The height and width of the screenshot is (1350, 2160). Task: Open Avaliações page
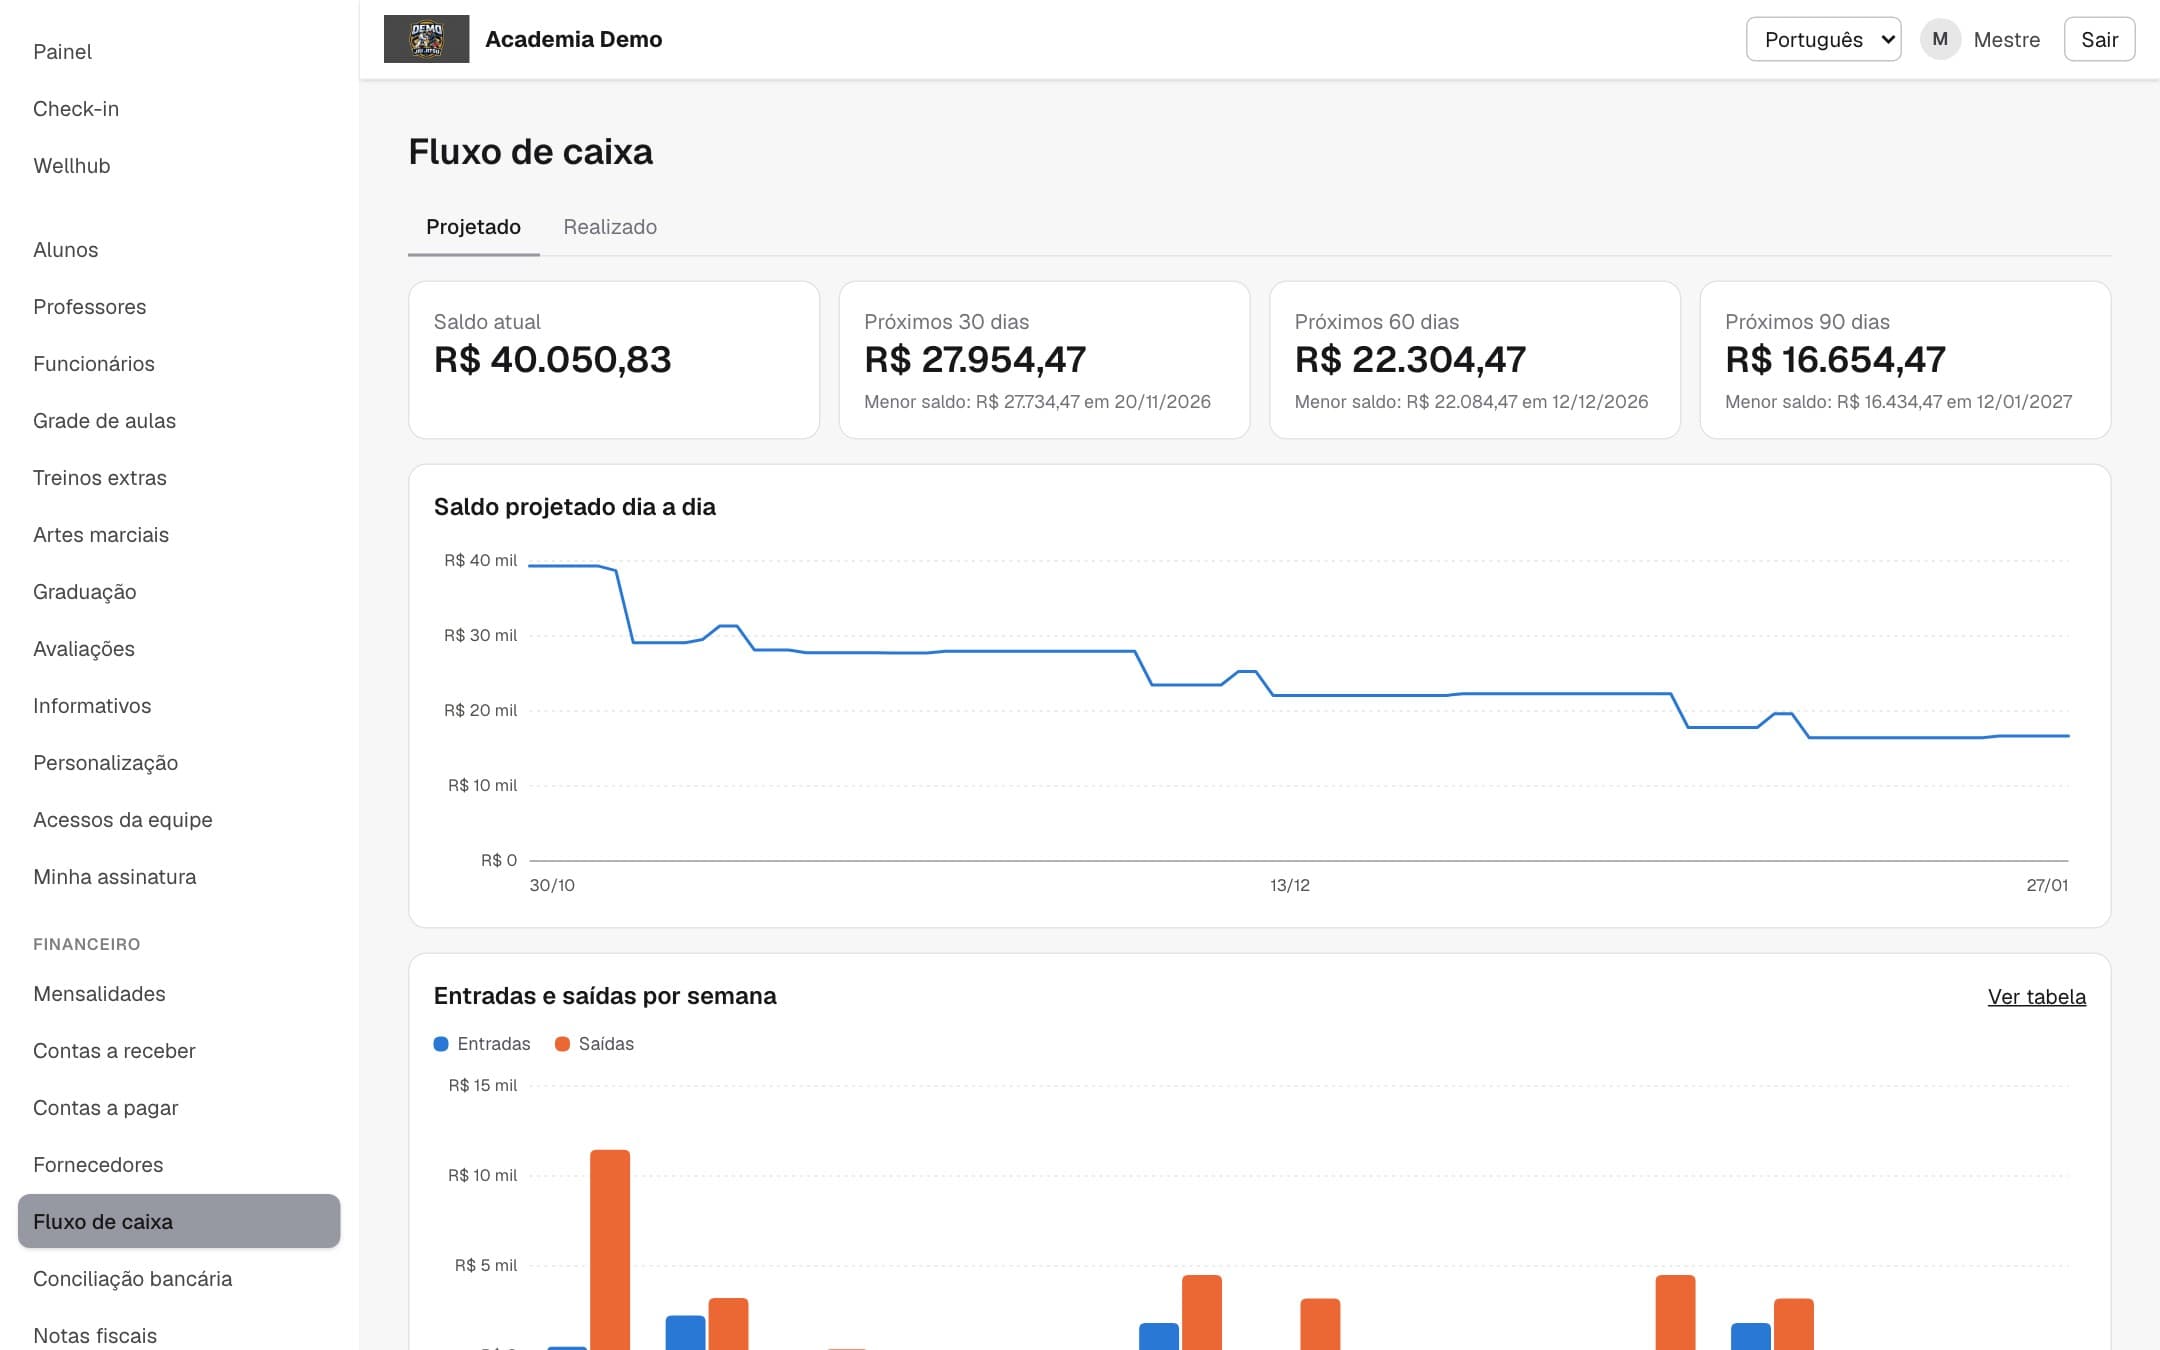point(179,649)
